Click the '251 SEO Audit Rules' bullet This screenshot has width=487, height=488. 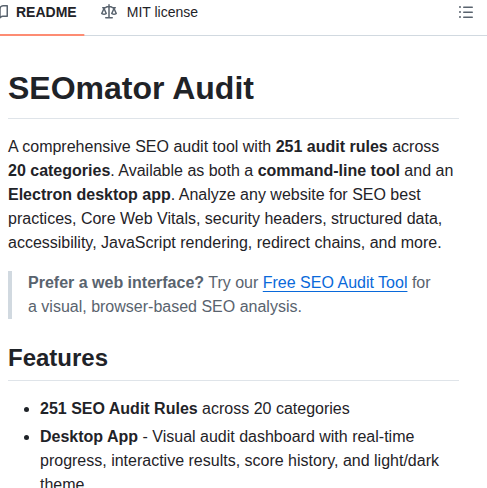[195, 409]
